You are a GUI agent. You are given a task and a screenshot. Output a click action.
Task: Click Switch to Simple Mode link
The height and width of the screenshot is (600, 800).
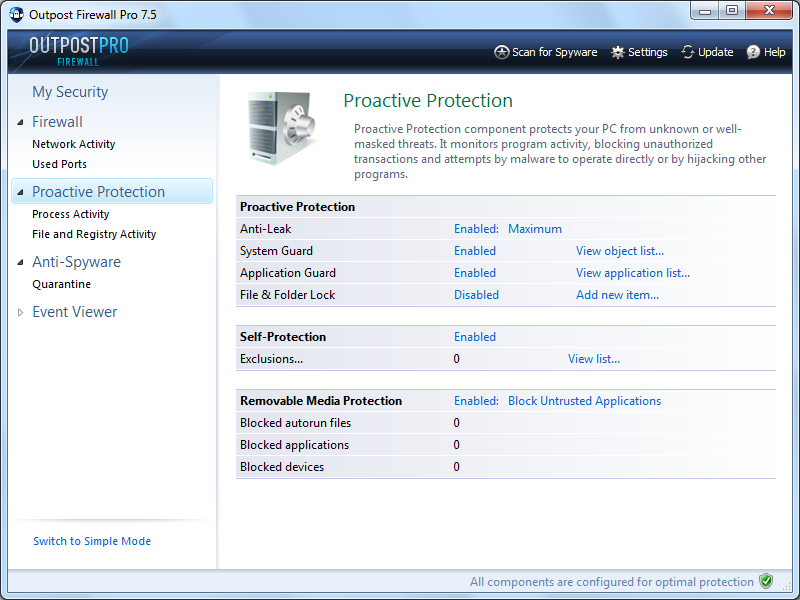click(92, 541)
